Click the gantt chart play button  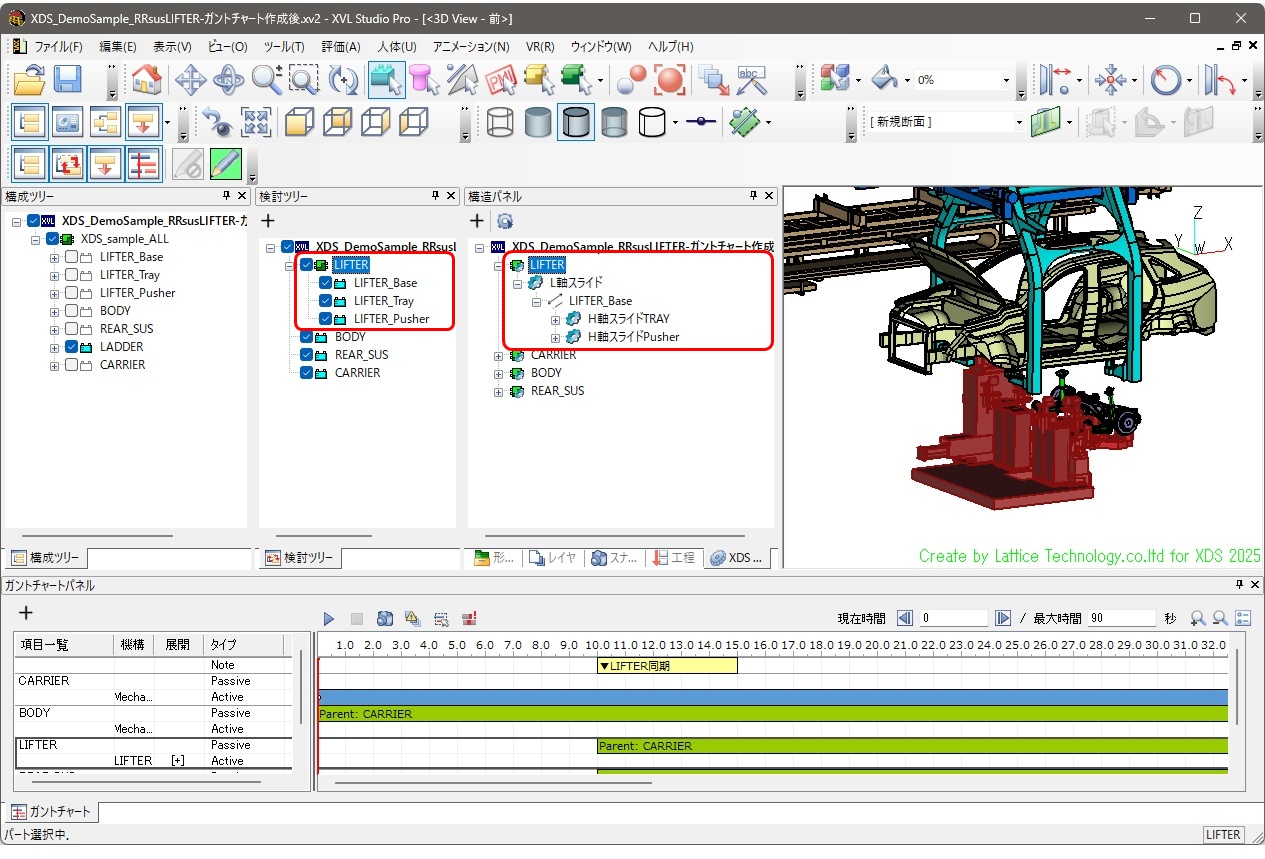click(x=329, y=619)
